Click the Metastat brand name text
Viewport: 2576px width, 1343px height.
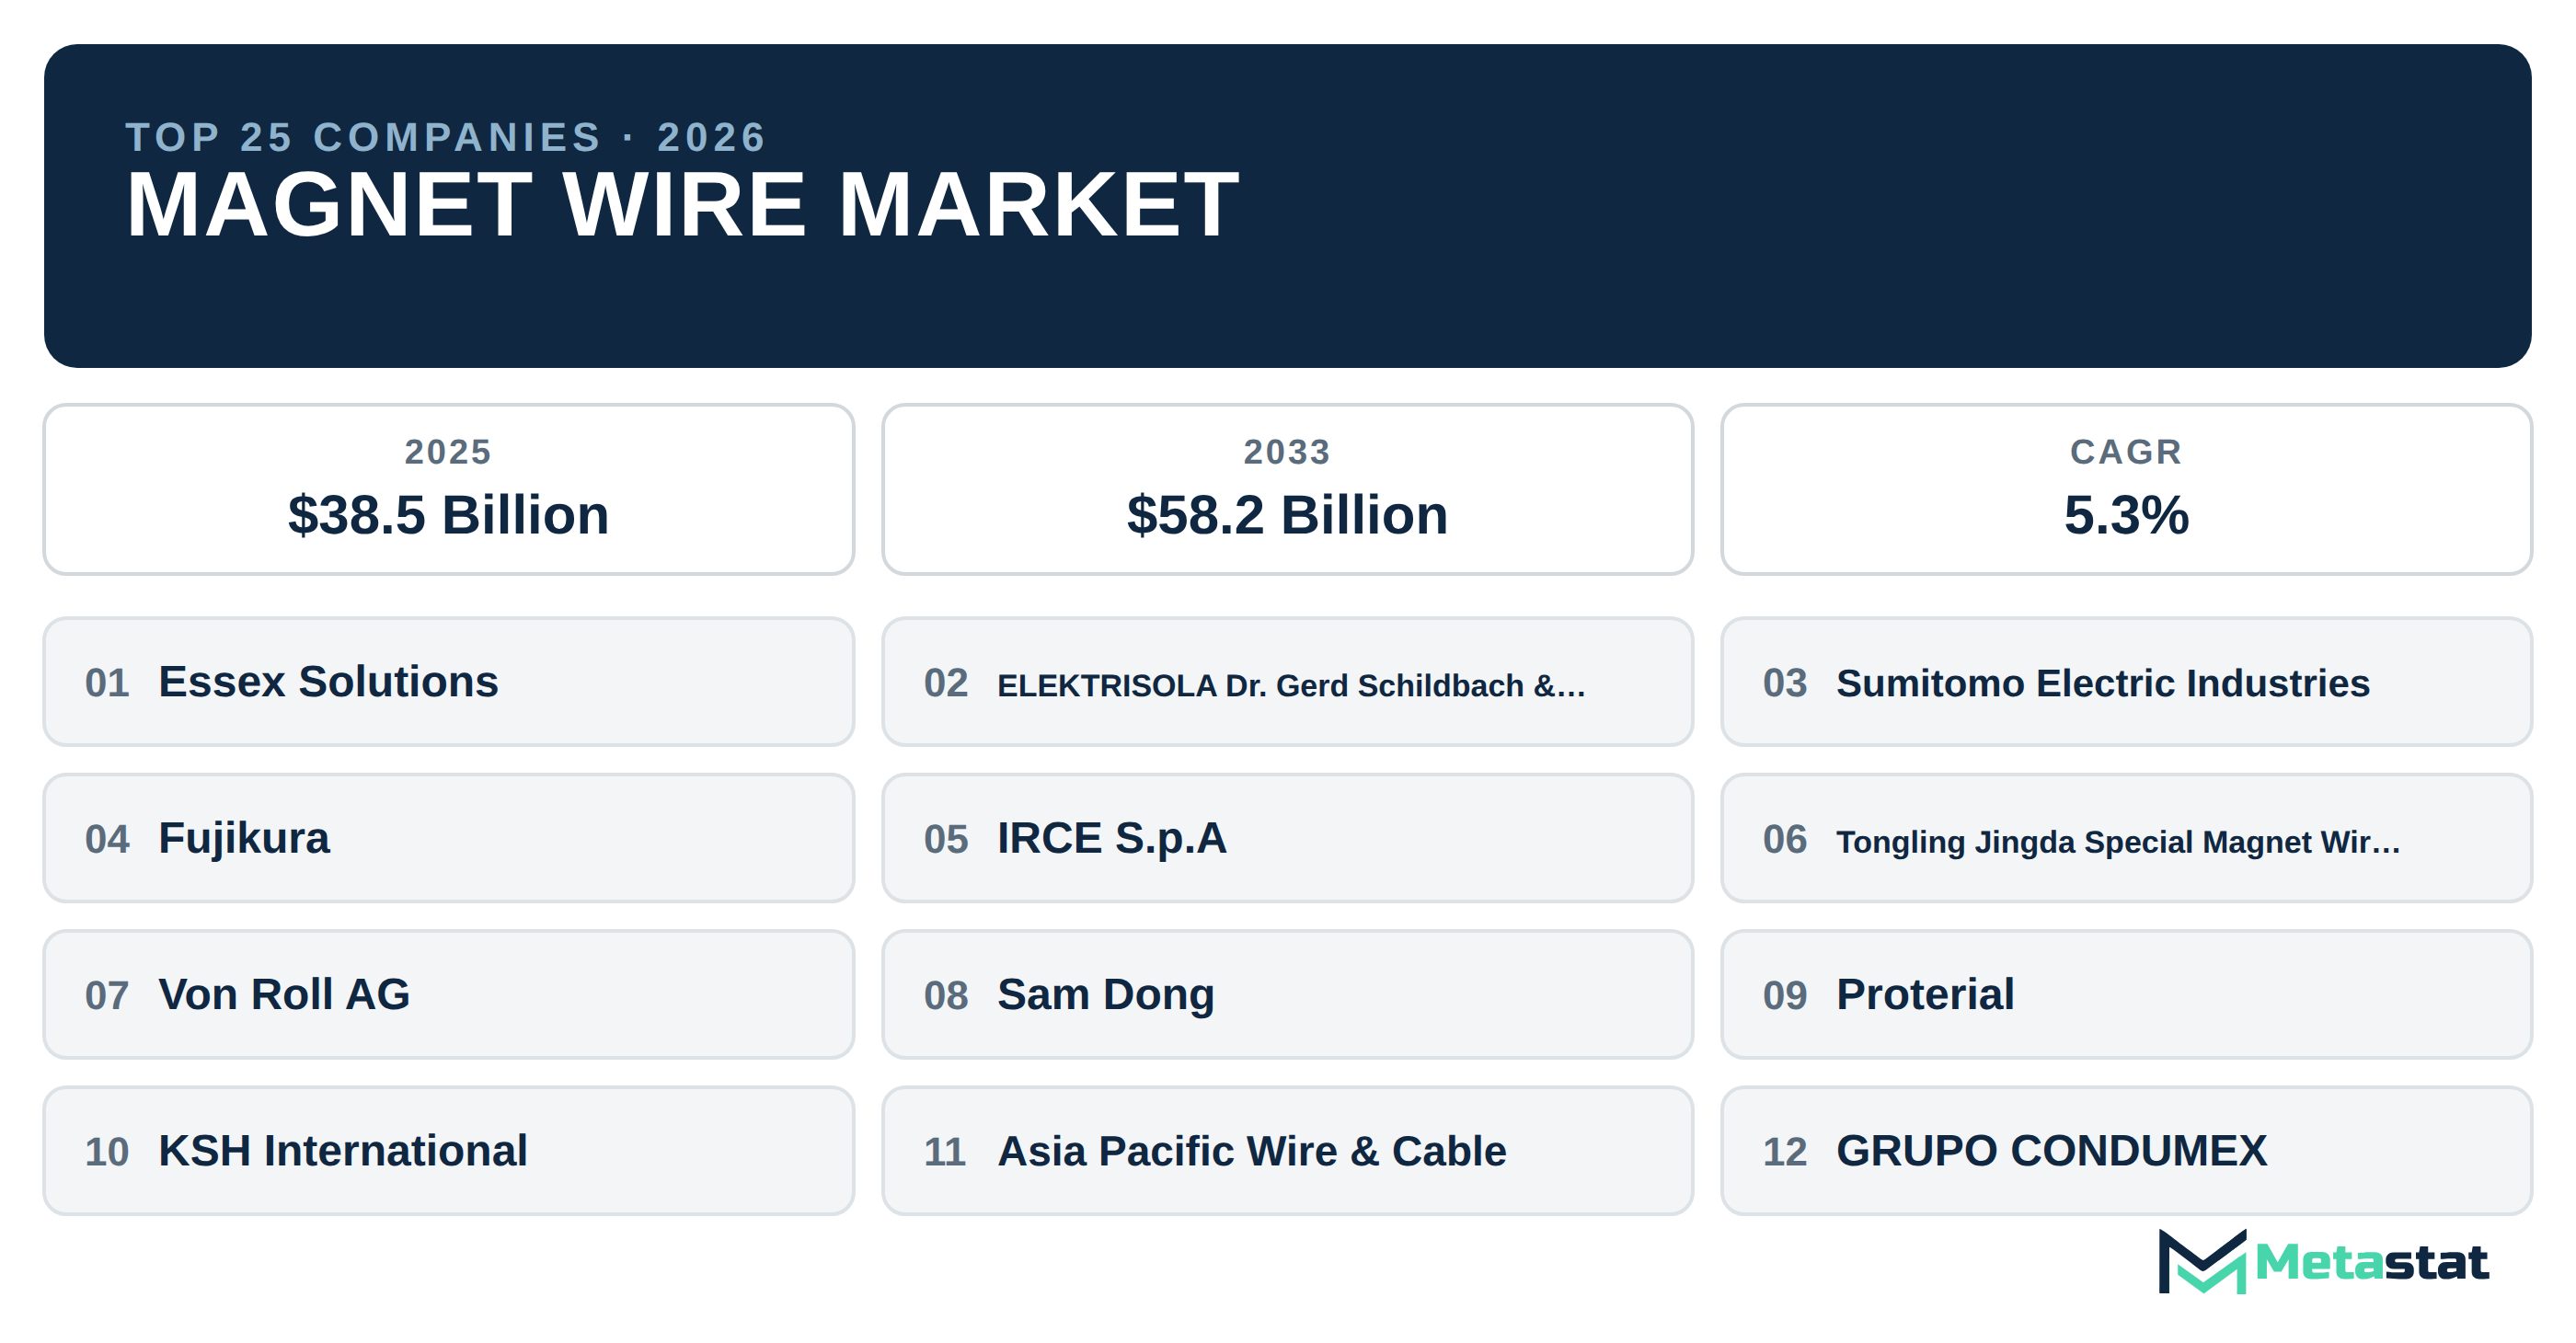click(2372, 1263)
